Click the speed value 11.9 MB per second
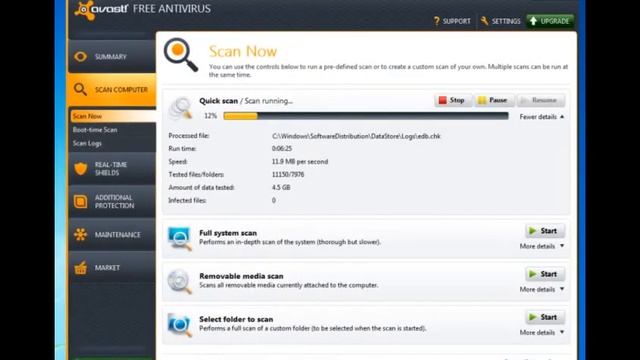The height and width of the screenshot is (360, 640). pos(300,162)
